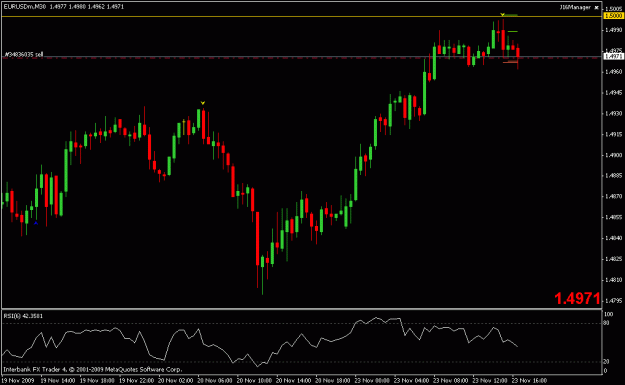This screenshot has width=625, height=385.
Task: Click the 20 Nov 02:00 time label
Action: tap(175, 381)
